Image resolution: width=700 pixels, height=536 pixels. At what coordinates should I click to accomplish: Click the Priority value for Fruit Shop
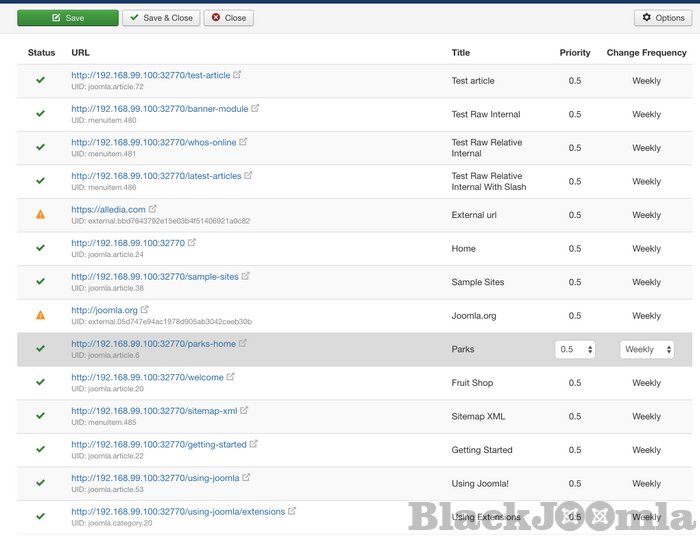point(575,383)
